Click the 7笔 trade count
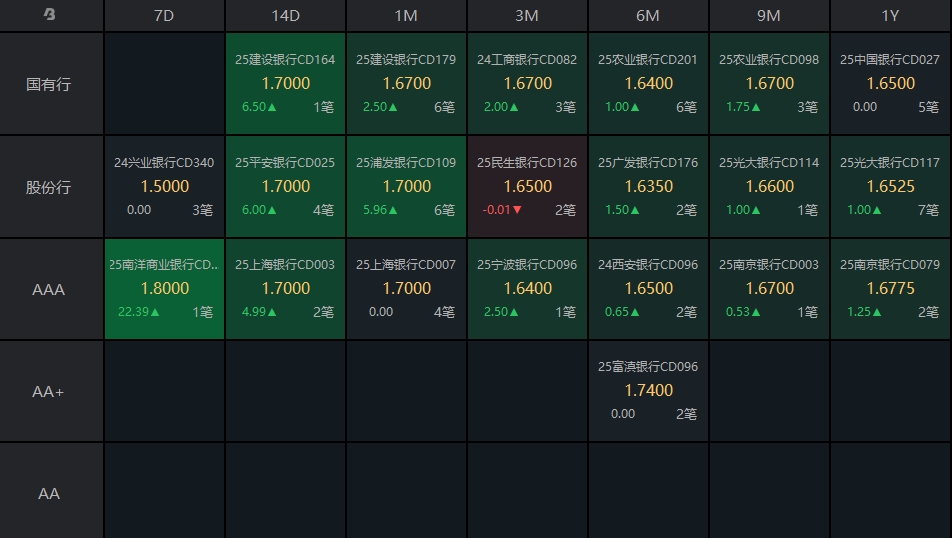The width and height of the screenshot is (952, 538). click(x=928, y=210)
